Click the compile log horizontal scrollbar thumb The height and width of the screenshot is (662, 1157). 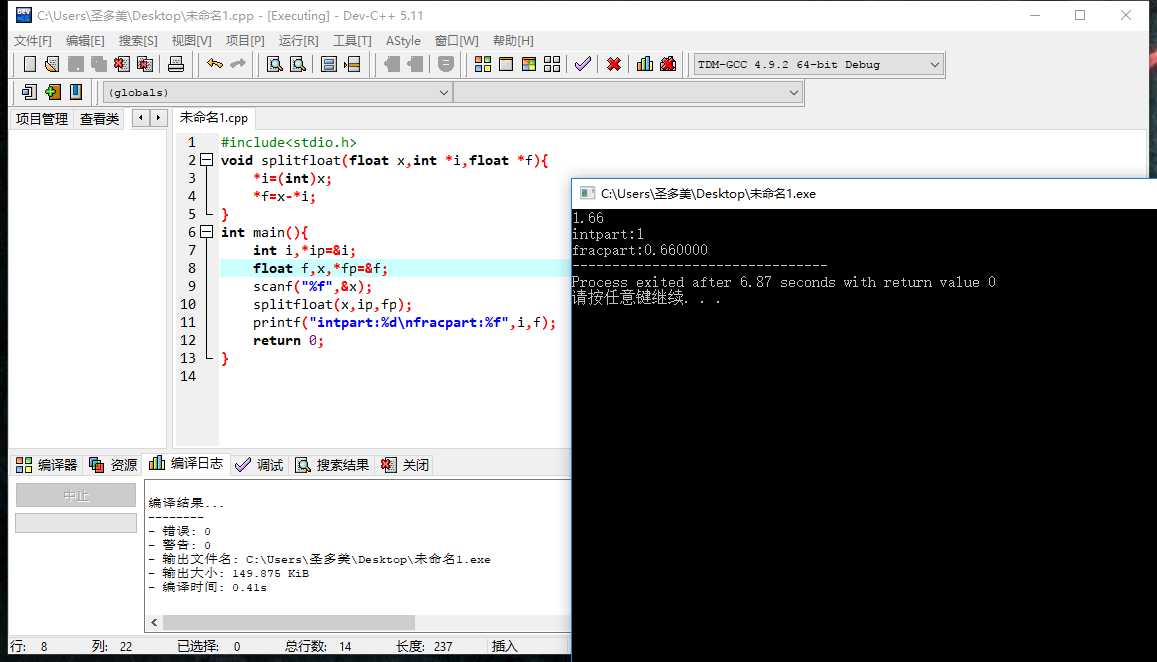coord(289,622)
